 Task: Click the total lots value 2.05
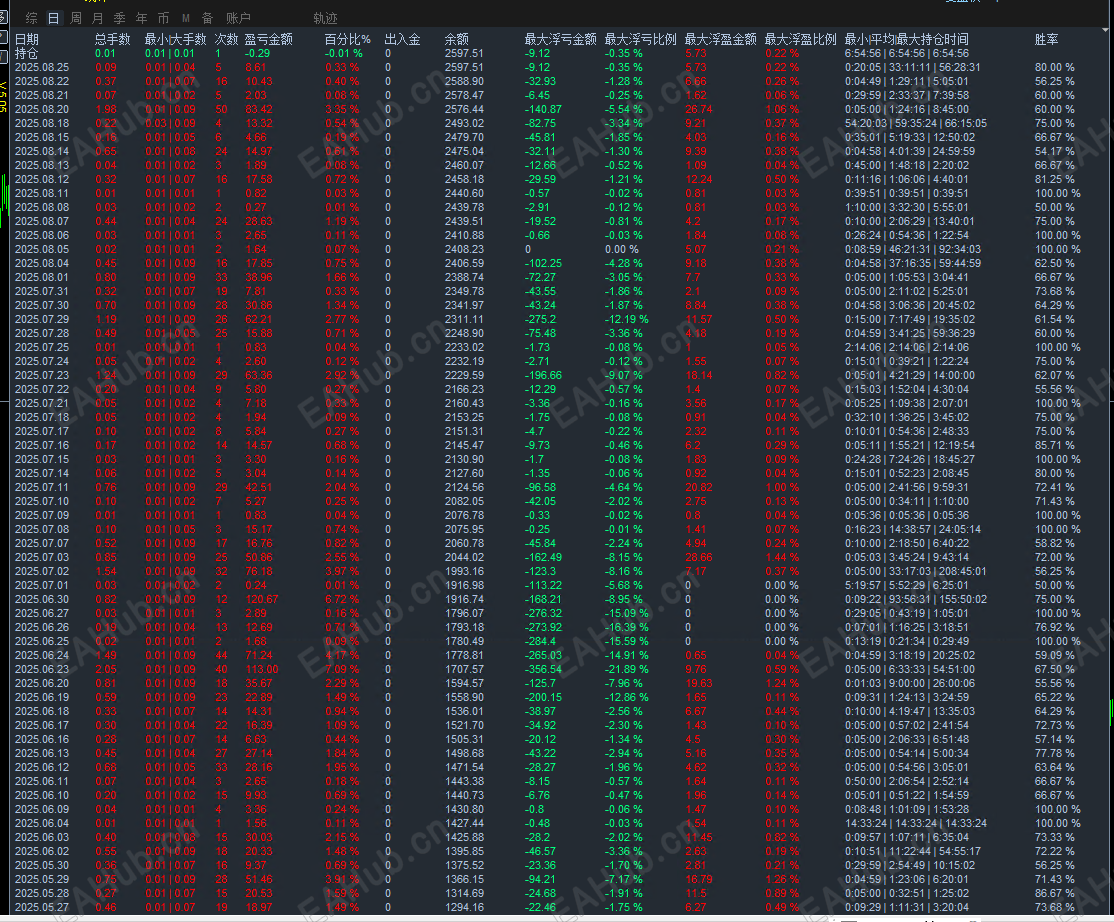pyautogui.click(x=106, y=669)
